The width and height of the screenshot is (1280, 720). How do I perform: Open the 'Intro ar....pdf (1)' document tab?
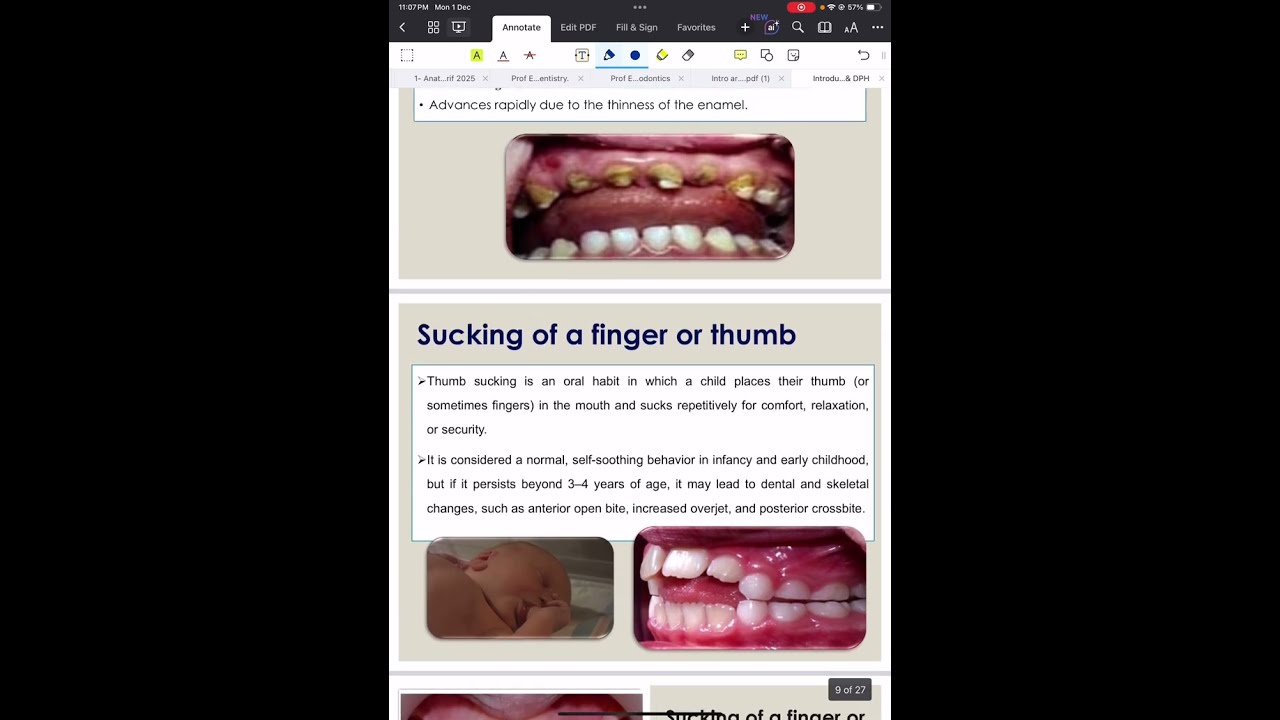pos(741,78)
